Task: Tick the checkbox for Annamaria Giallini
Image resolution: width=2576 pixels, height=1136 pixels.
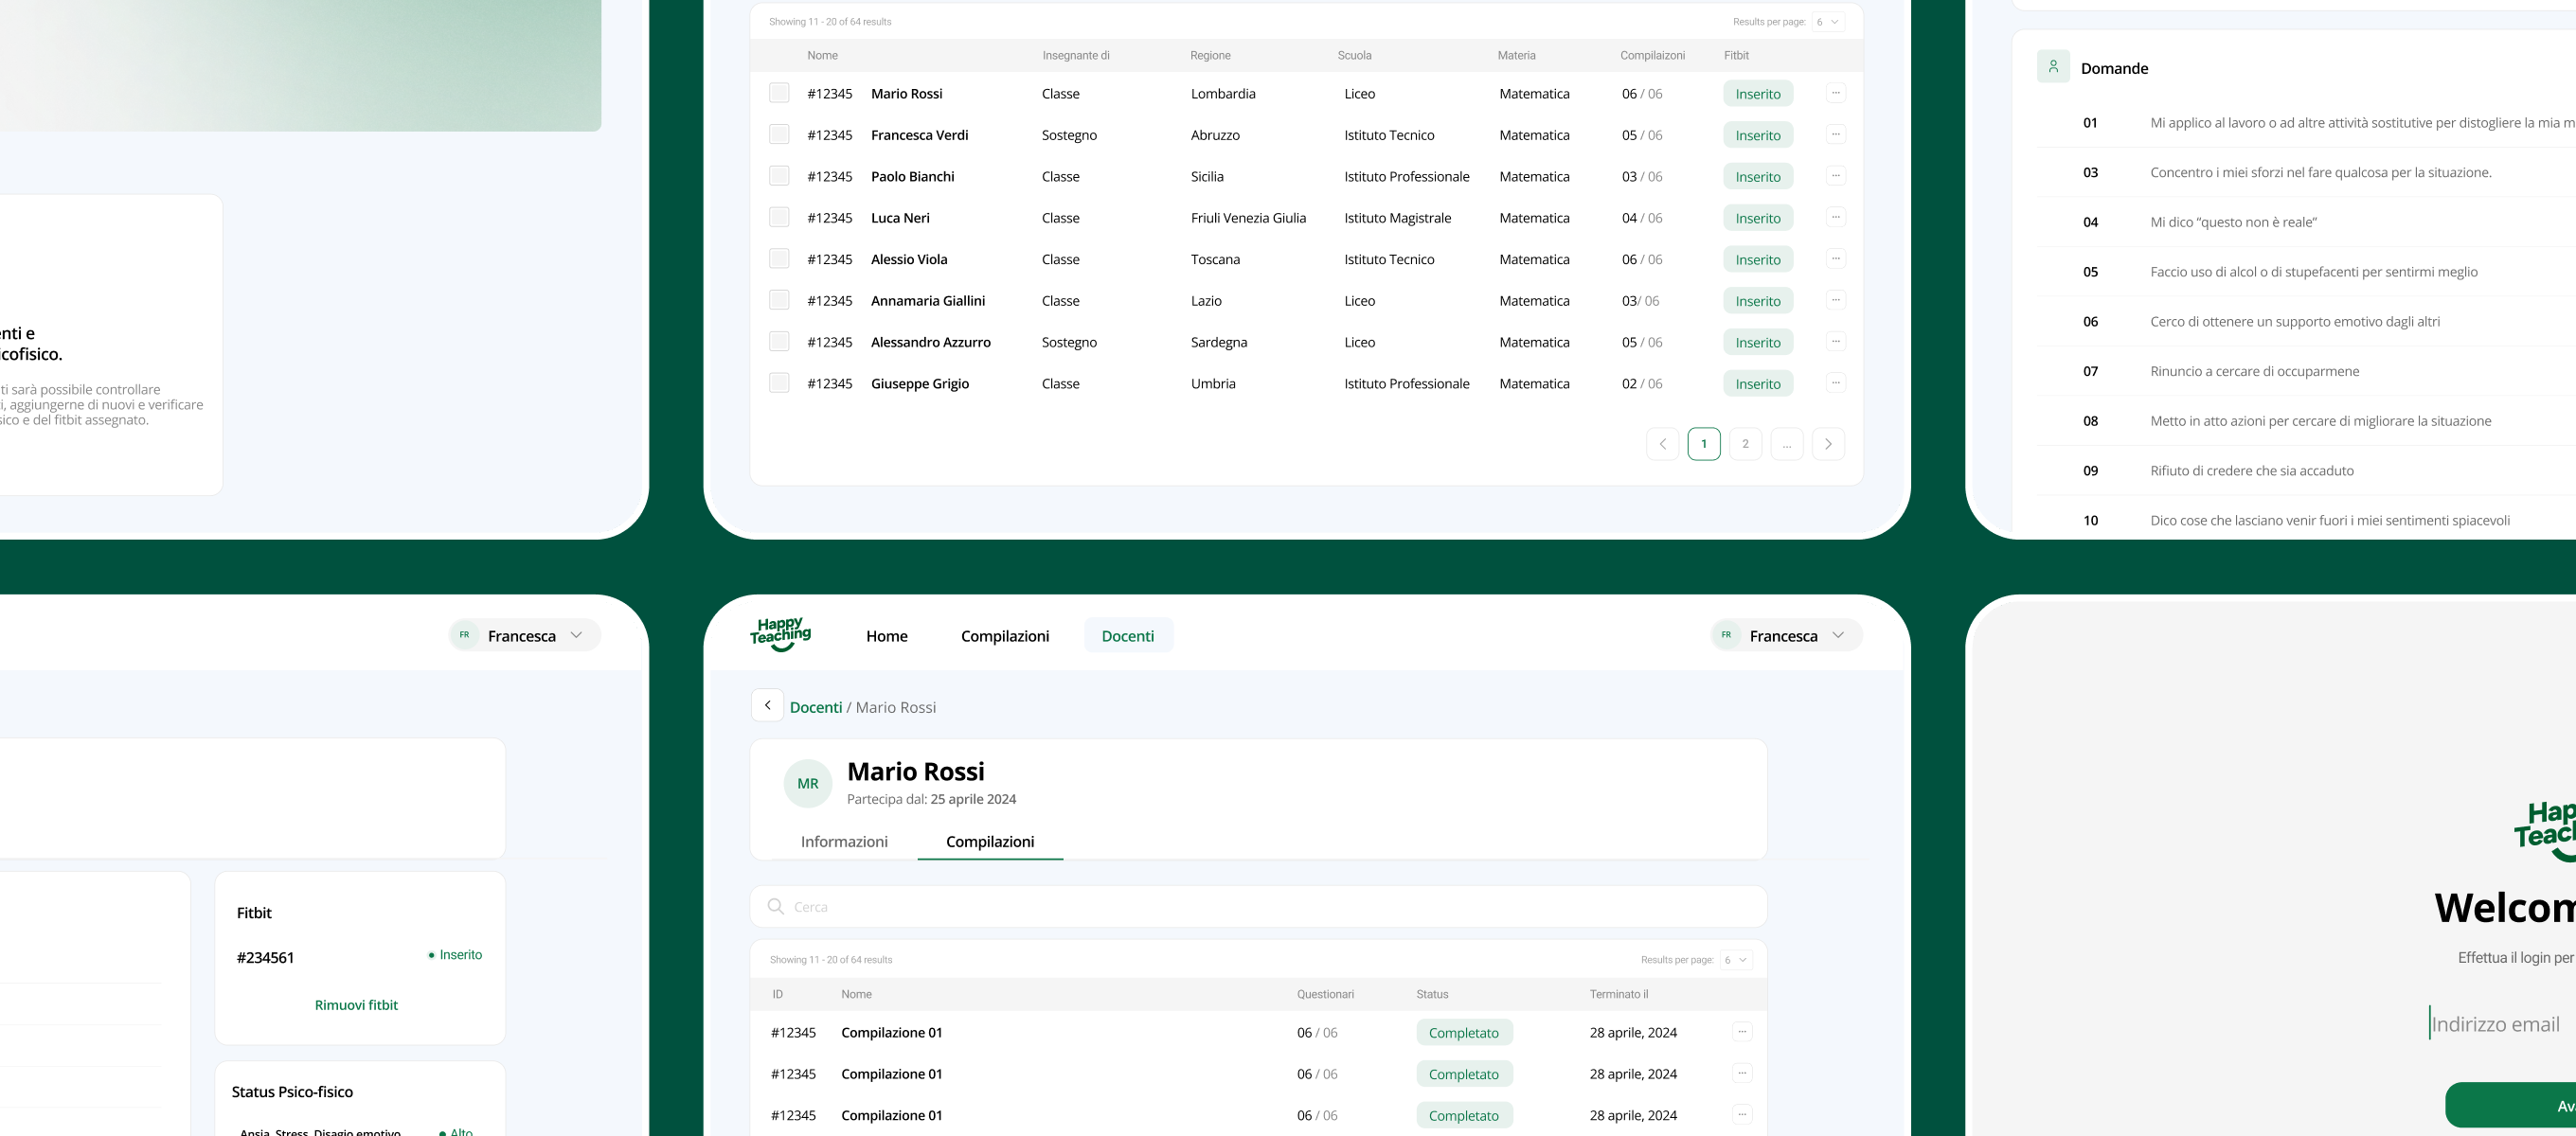Action: (779, 300)
